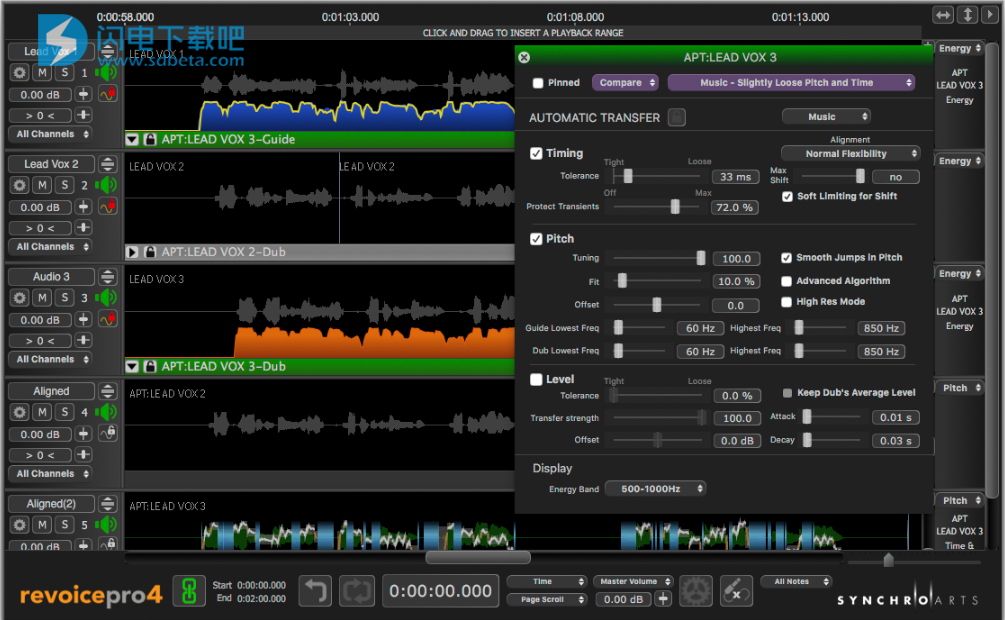
Task: Open the Master Volume dropdown
Action: [x=633, y=582]
